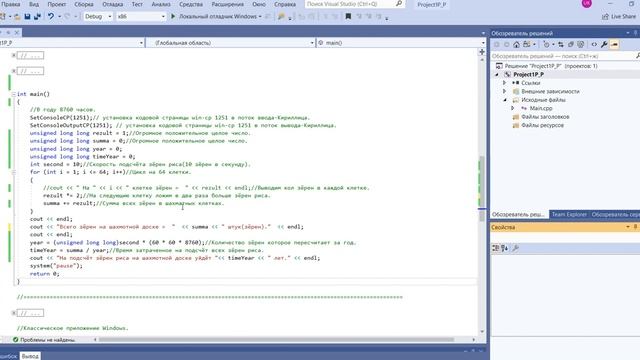Expand the Внешние зависимости node
This screenshot has height=360, width=640.
click(x=504, y=91)
